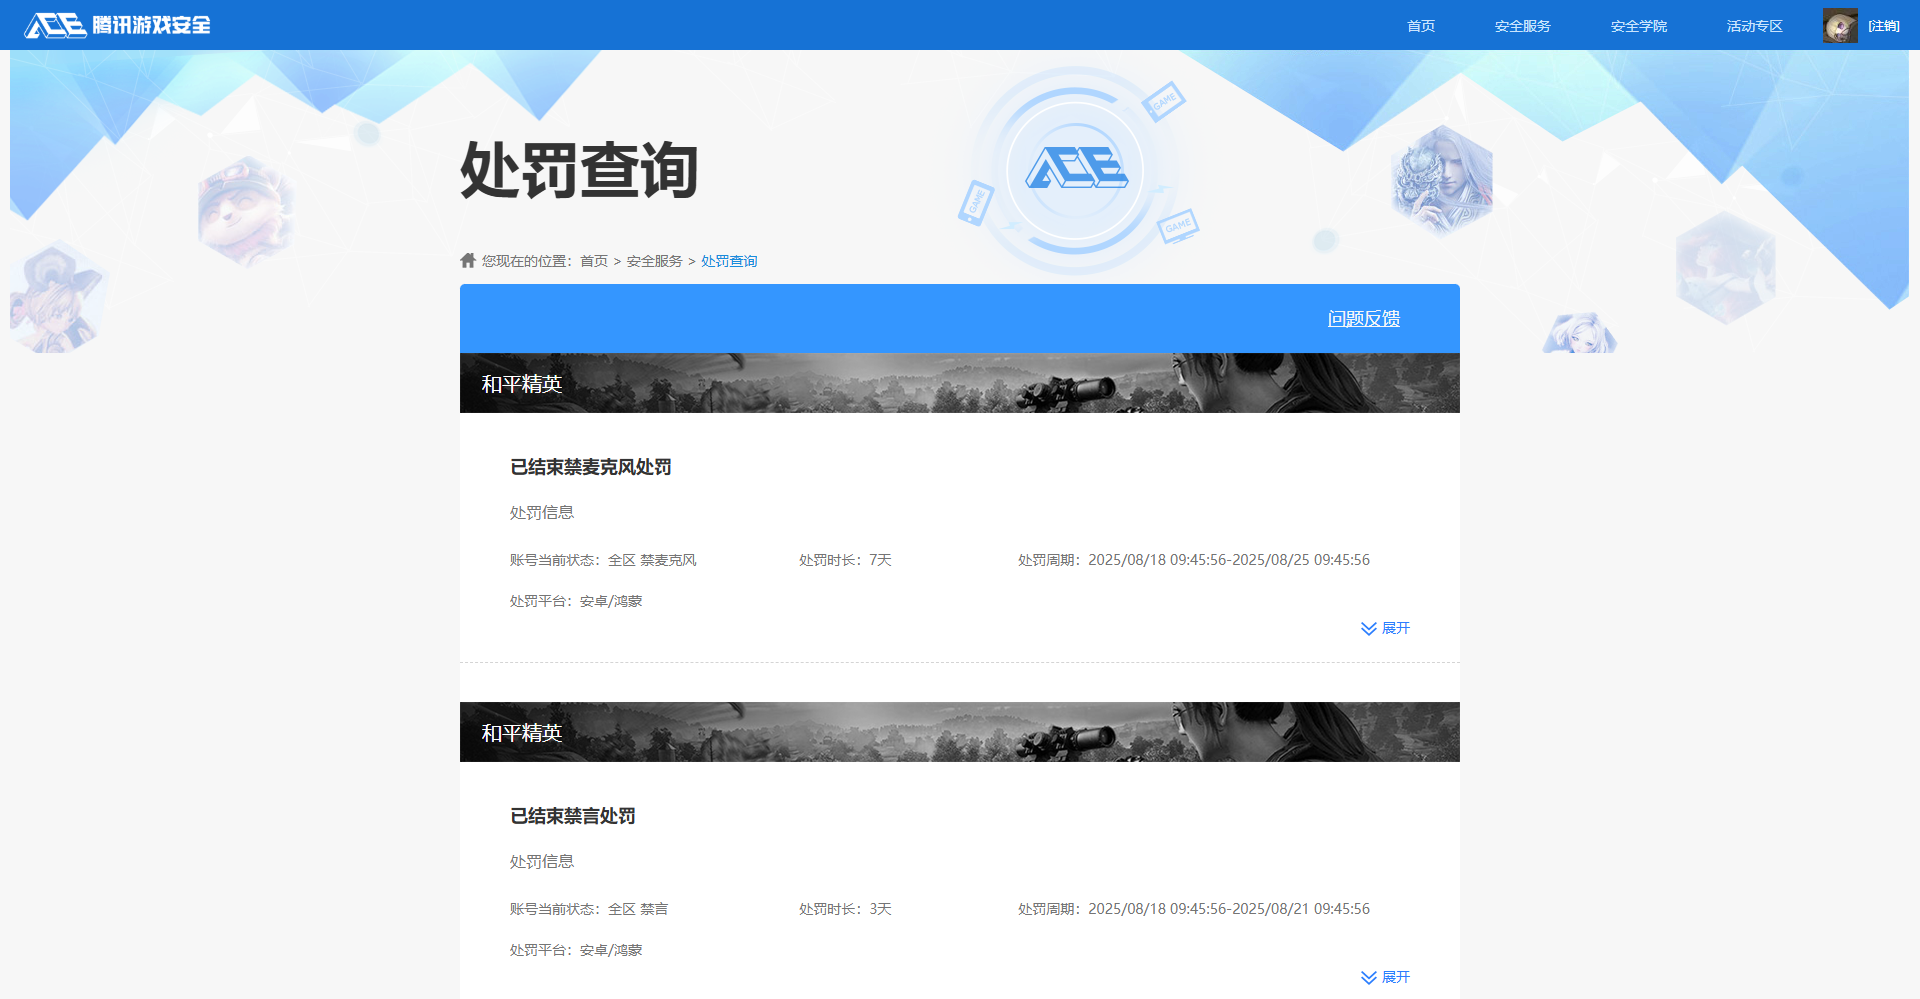Image resolution: width=1920 pixels, height=999 pixels.
Task: Click 首页 in the breadcrumb trail
Action: tap(595, 260)
